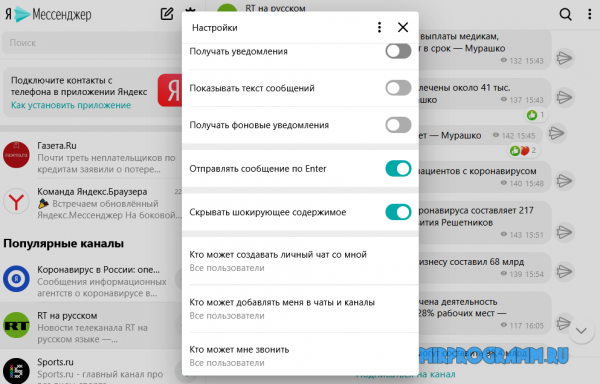Viewport: 600px width, 384px height.
Task: Open the Газета.Ru chat
Action: (x=92, y=157)
